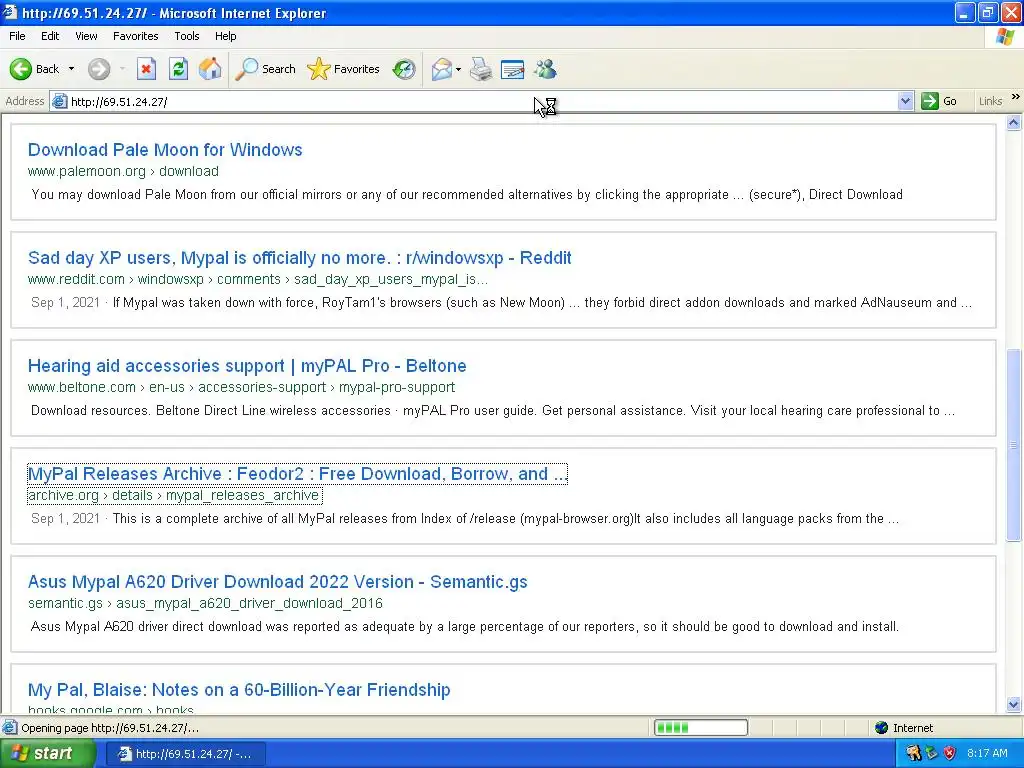Click the second system tray icon
This screenshot has width=1024, height=768.
tap(932, 753)
